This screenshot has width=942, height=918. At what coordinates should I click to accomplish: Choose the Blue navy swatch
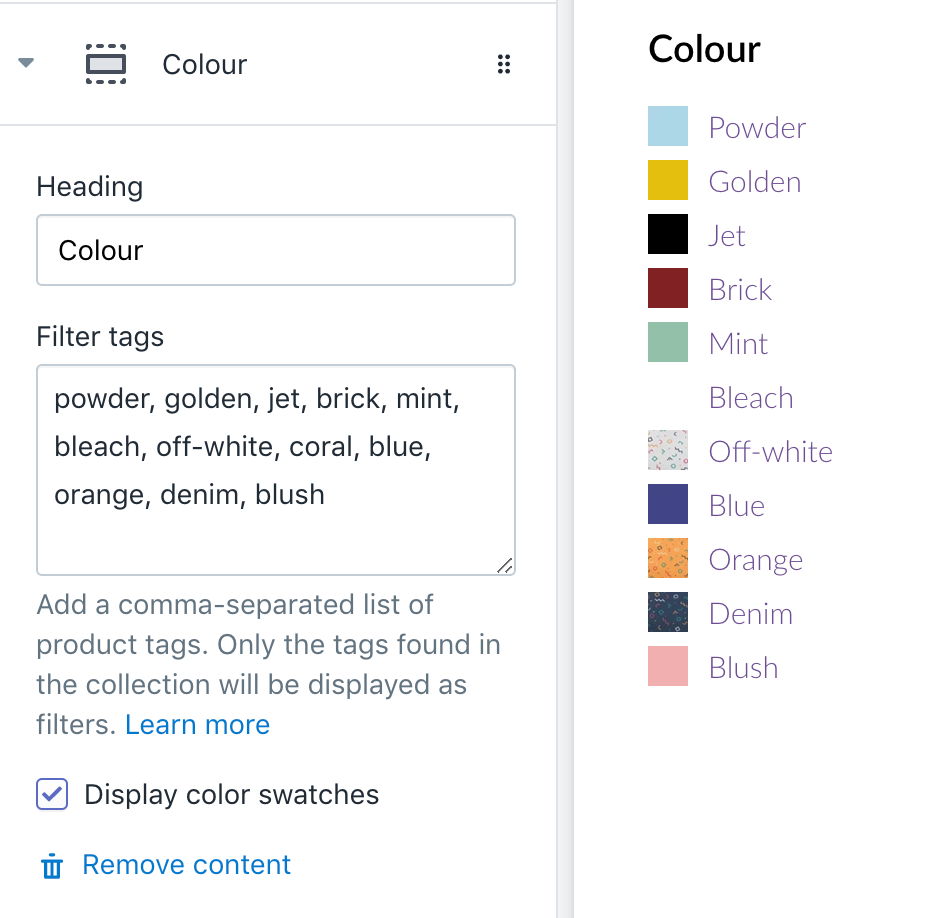coord(668,505)
